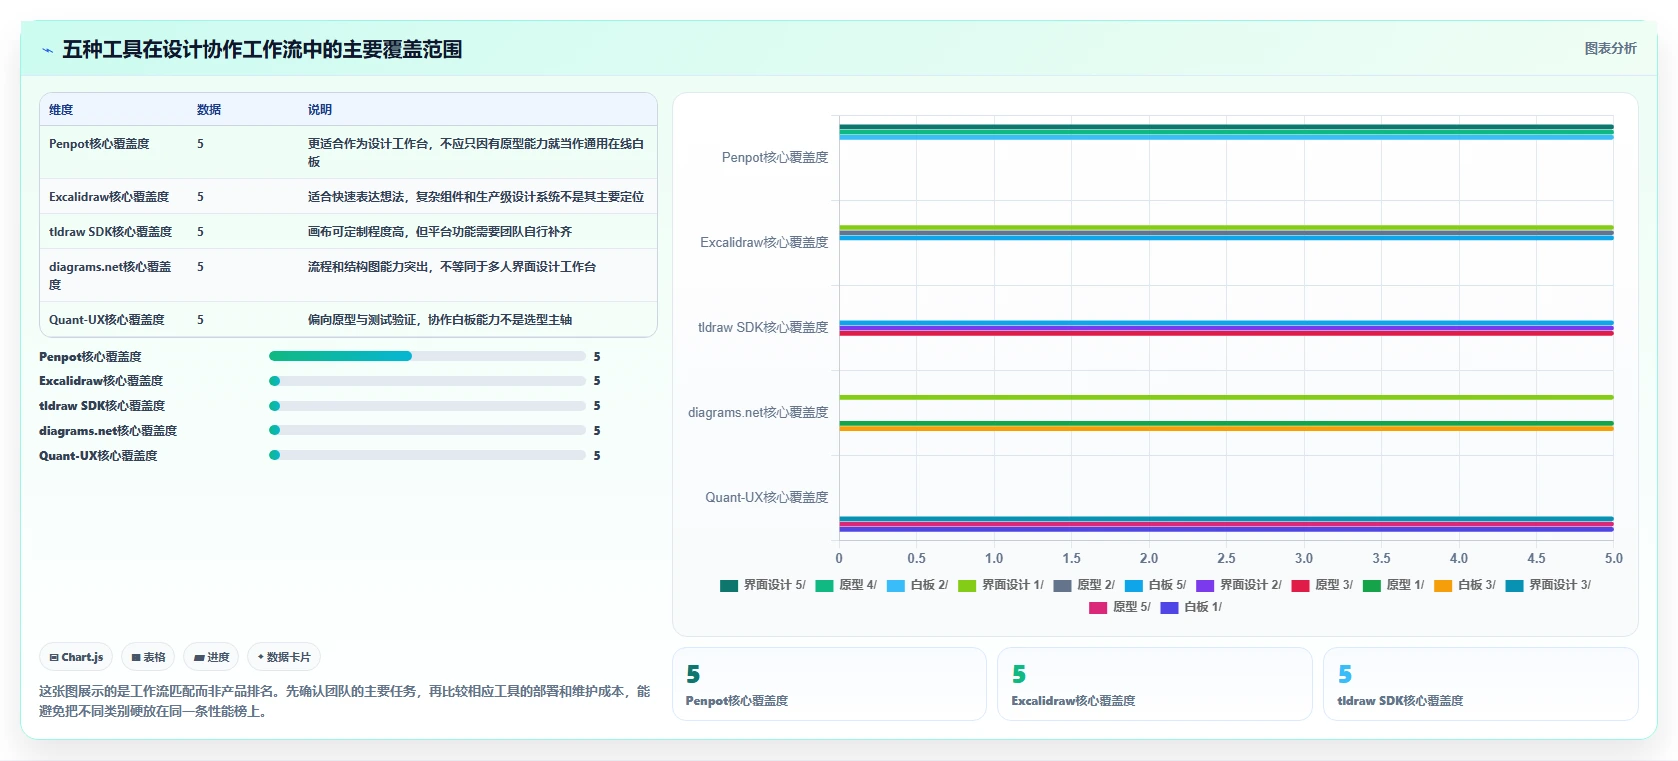Click description starting 适合快速表达想法

pos(476,197)
